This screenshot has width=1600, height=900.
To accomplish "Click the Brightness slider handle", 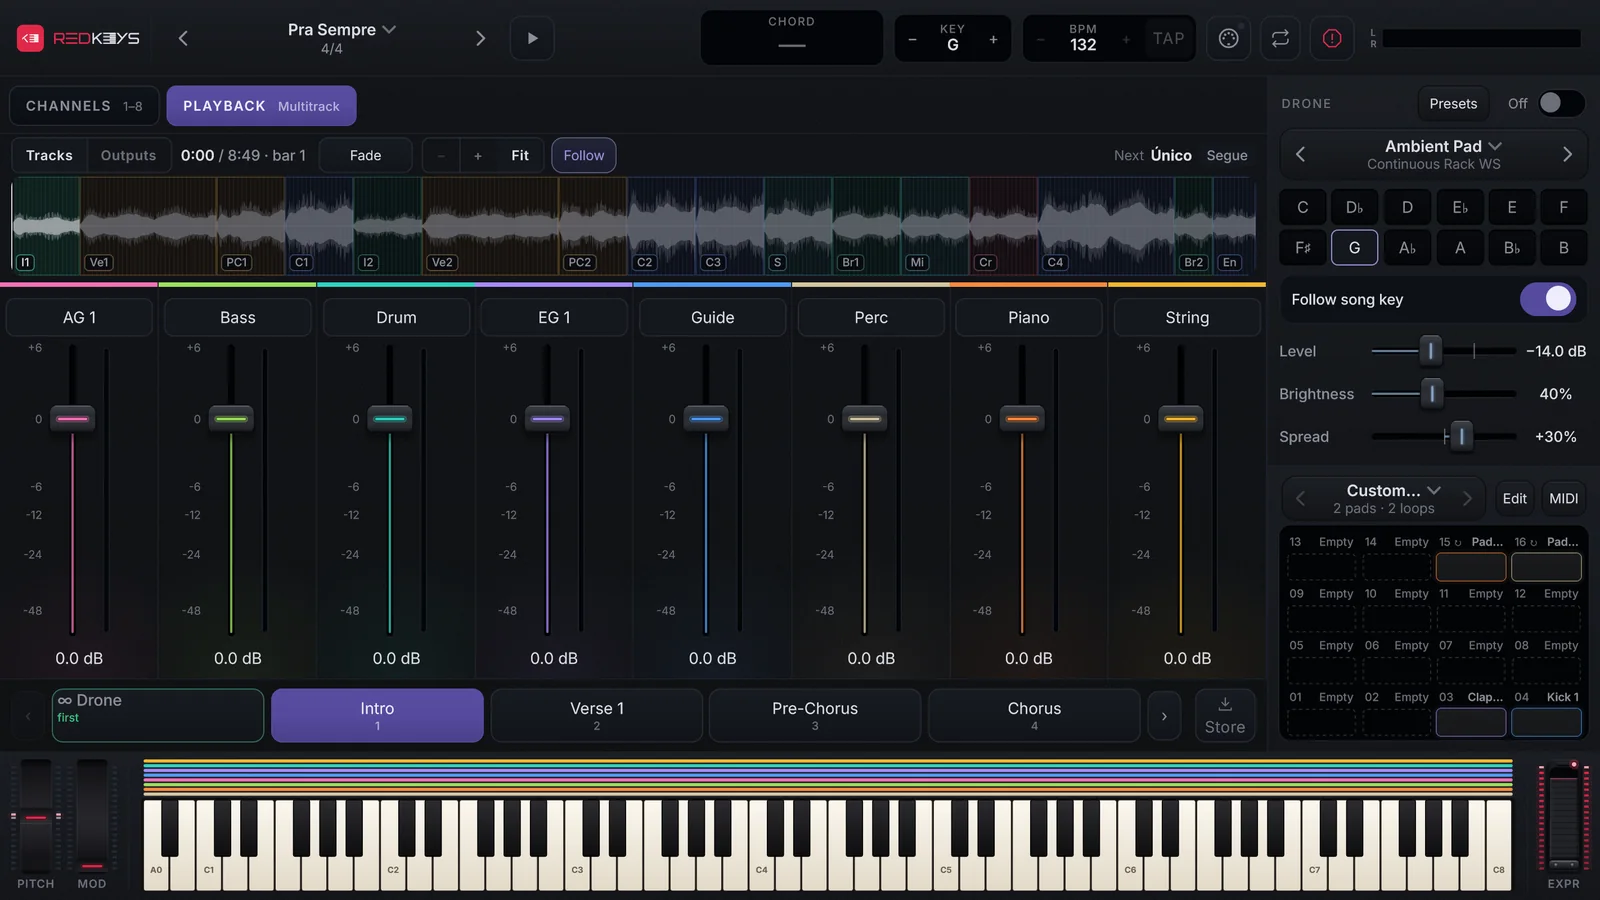I will [1432, 393].
